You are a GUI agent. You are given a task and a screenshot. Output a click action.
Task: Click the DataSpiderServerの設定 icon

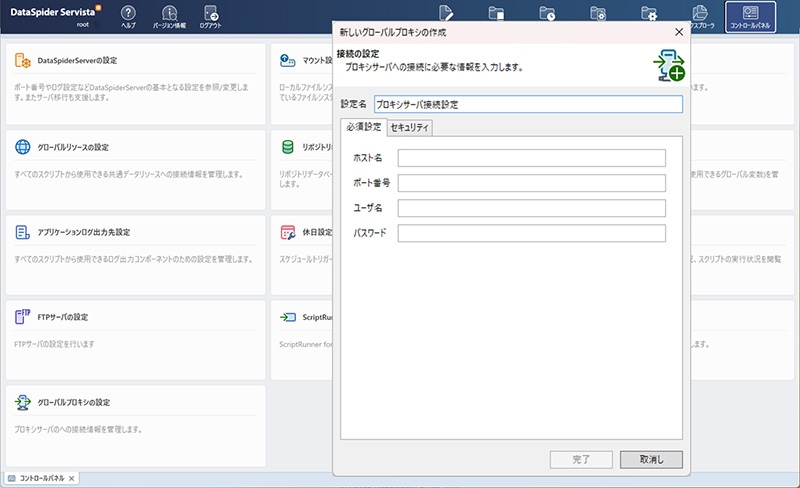pos(22,60)
